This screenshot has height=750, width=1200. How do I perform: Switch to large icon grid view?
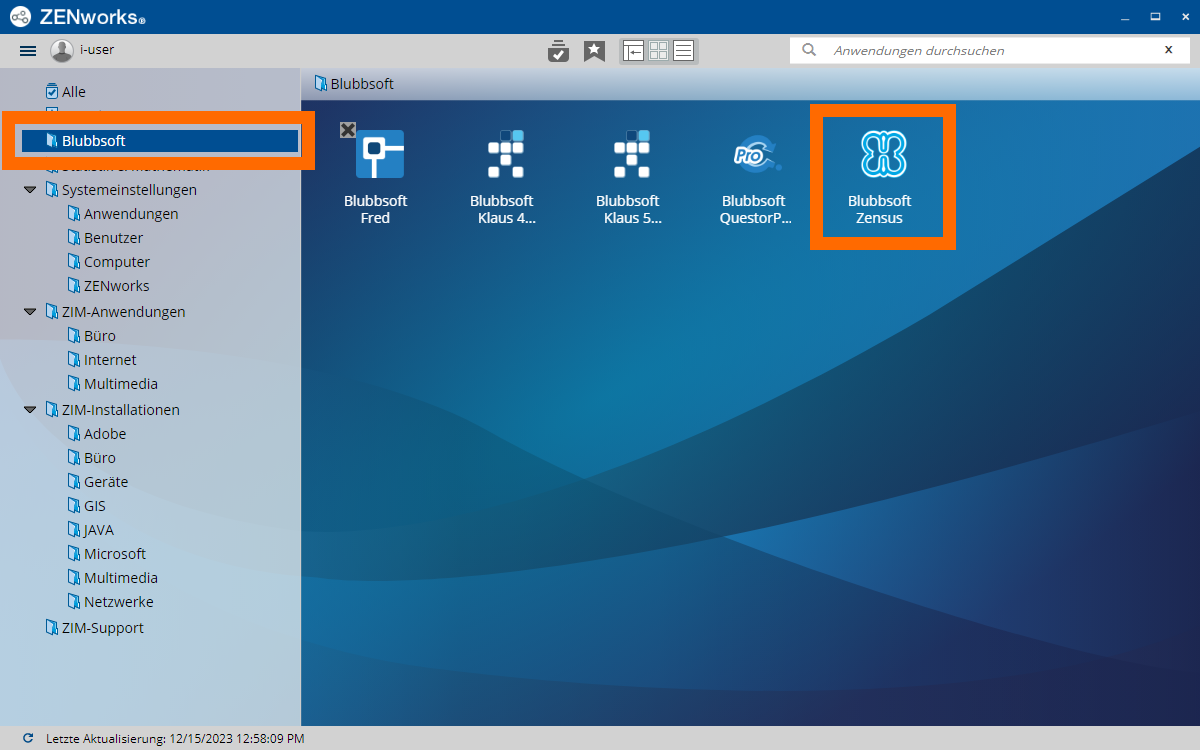(659, 51)
